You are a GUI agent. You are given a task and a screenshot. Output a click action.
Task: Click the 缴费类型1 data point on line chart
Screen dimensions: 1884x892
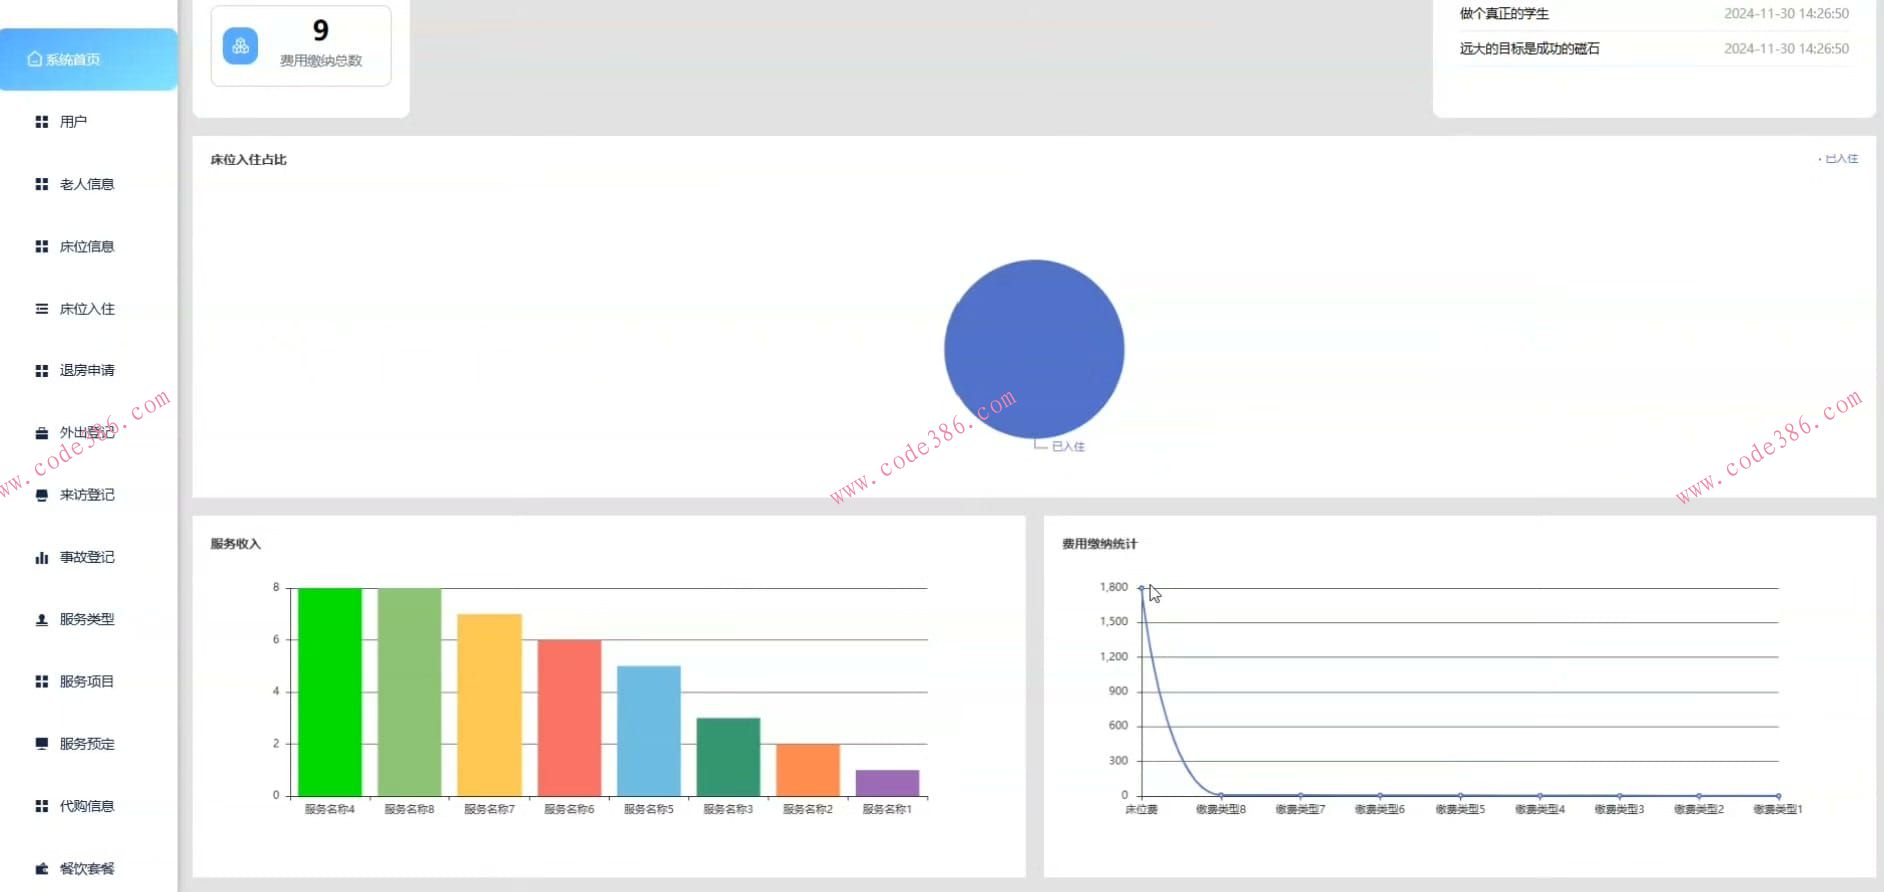(1778, 796)
